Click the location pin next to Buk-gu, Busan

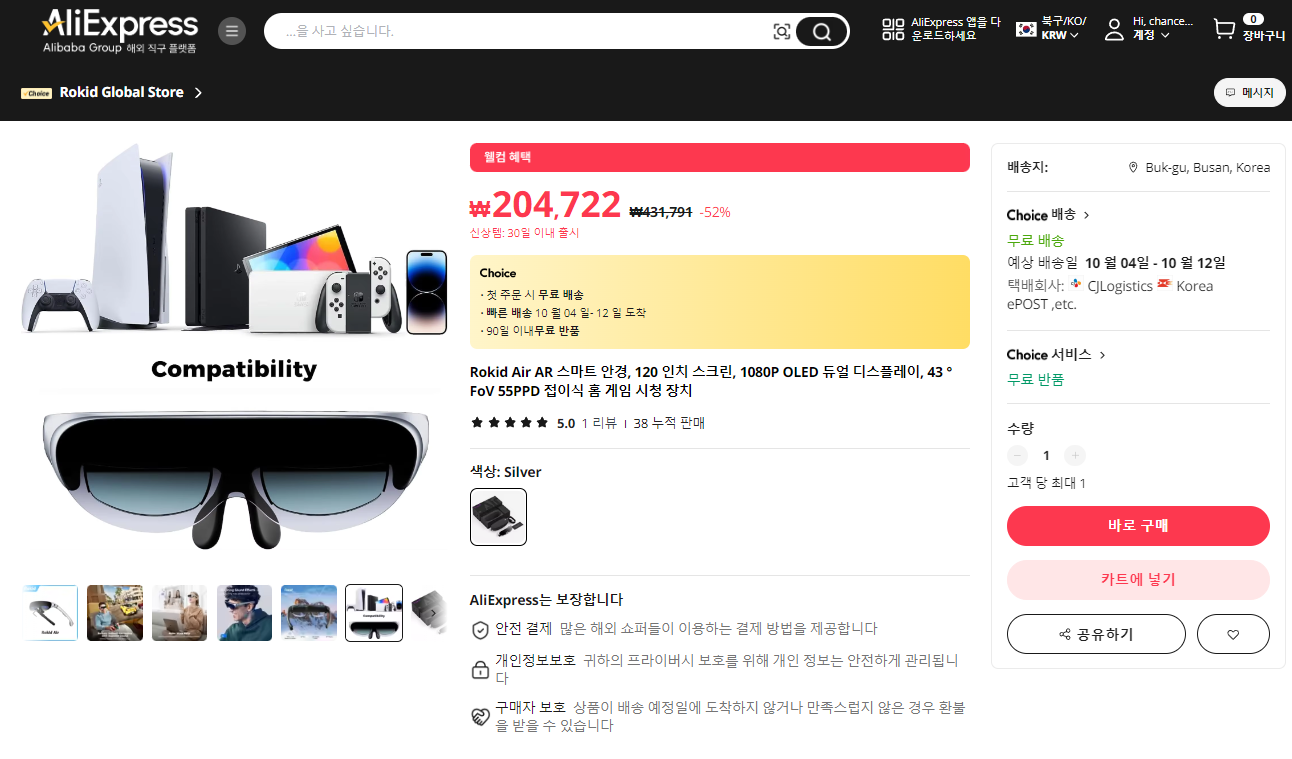(x=1133, y=168)
